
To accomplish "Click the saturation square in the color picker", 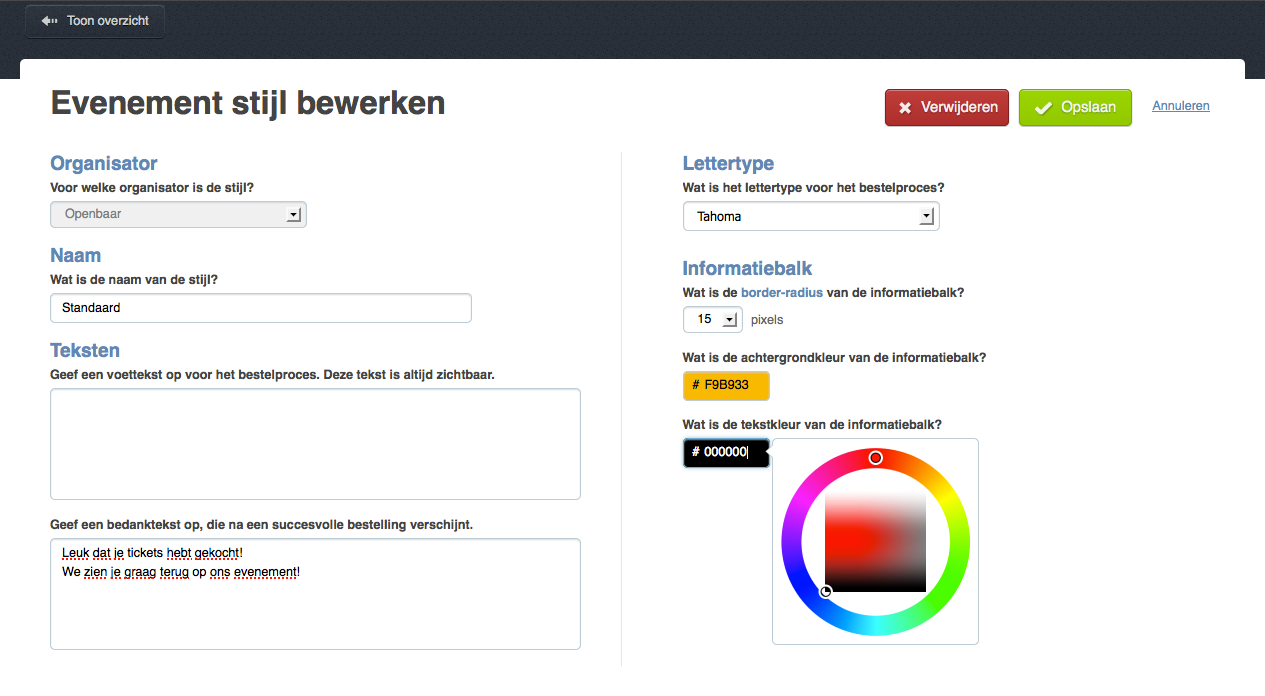I will (x=875, y=542).
